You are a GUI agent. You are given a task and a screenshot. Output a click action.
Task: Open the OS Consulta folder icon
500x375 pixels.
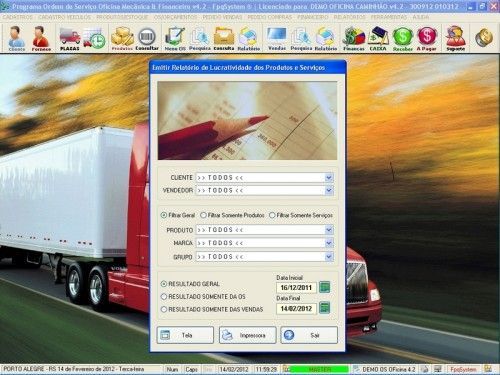[x=224, y=39]
